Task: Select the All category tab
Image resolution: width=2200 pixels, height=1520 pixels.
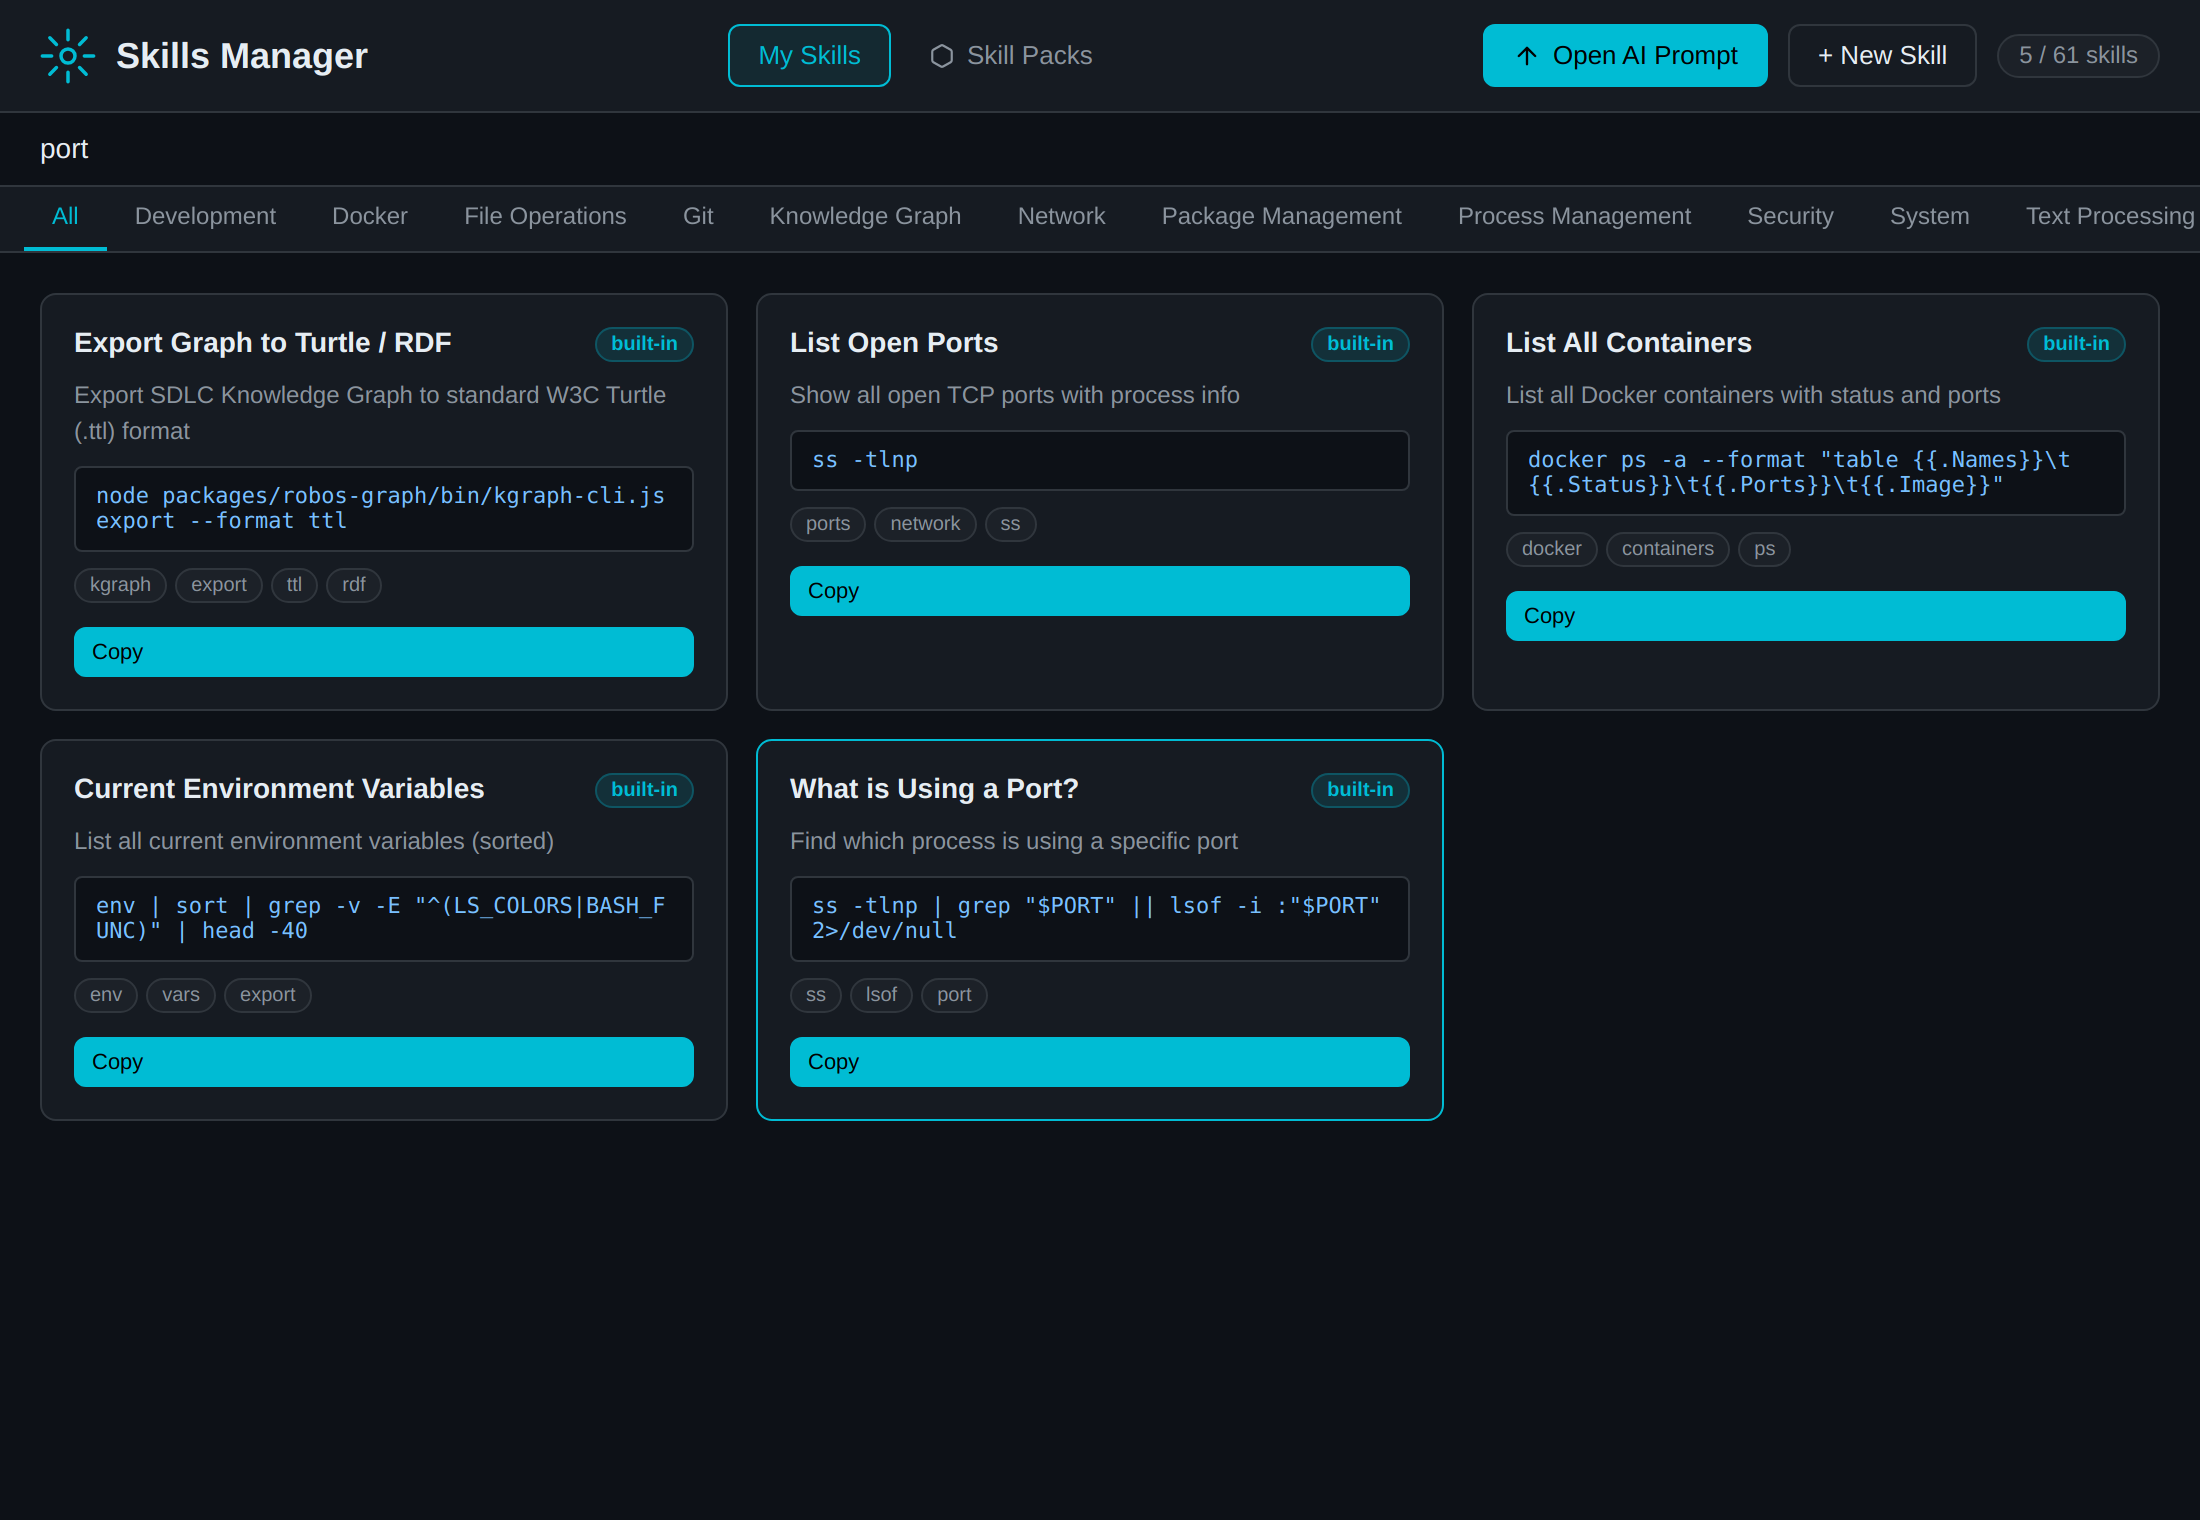Action: [x=65, y=217]
